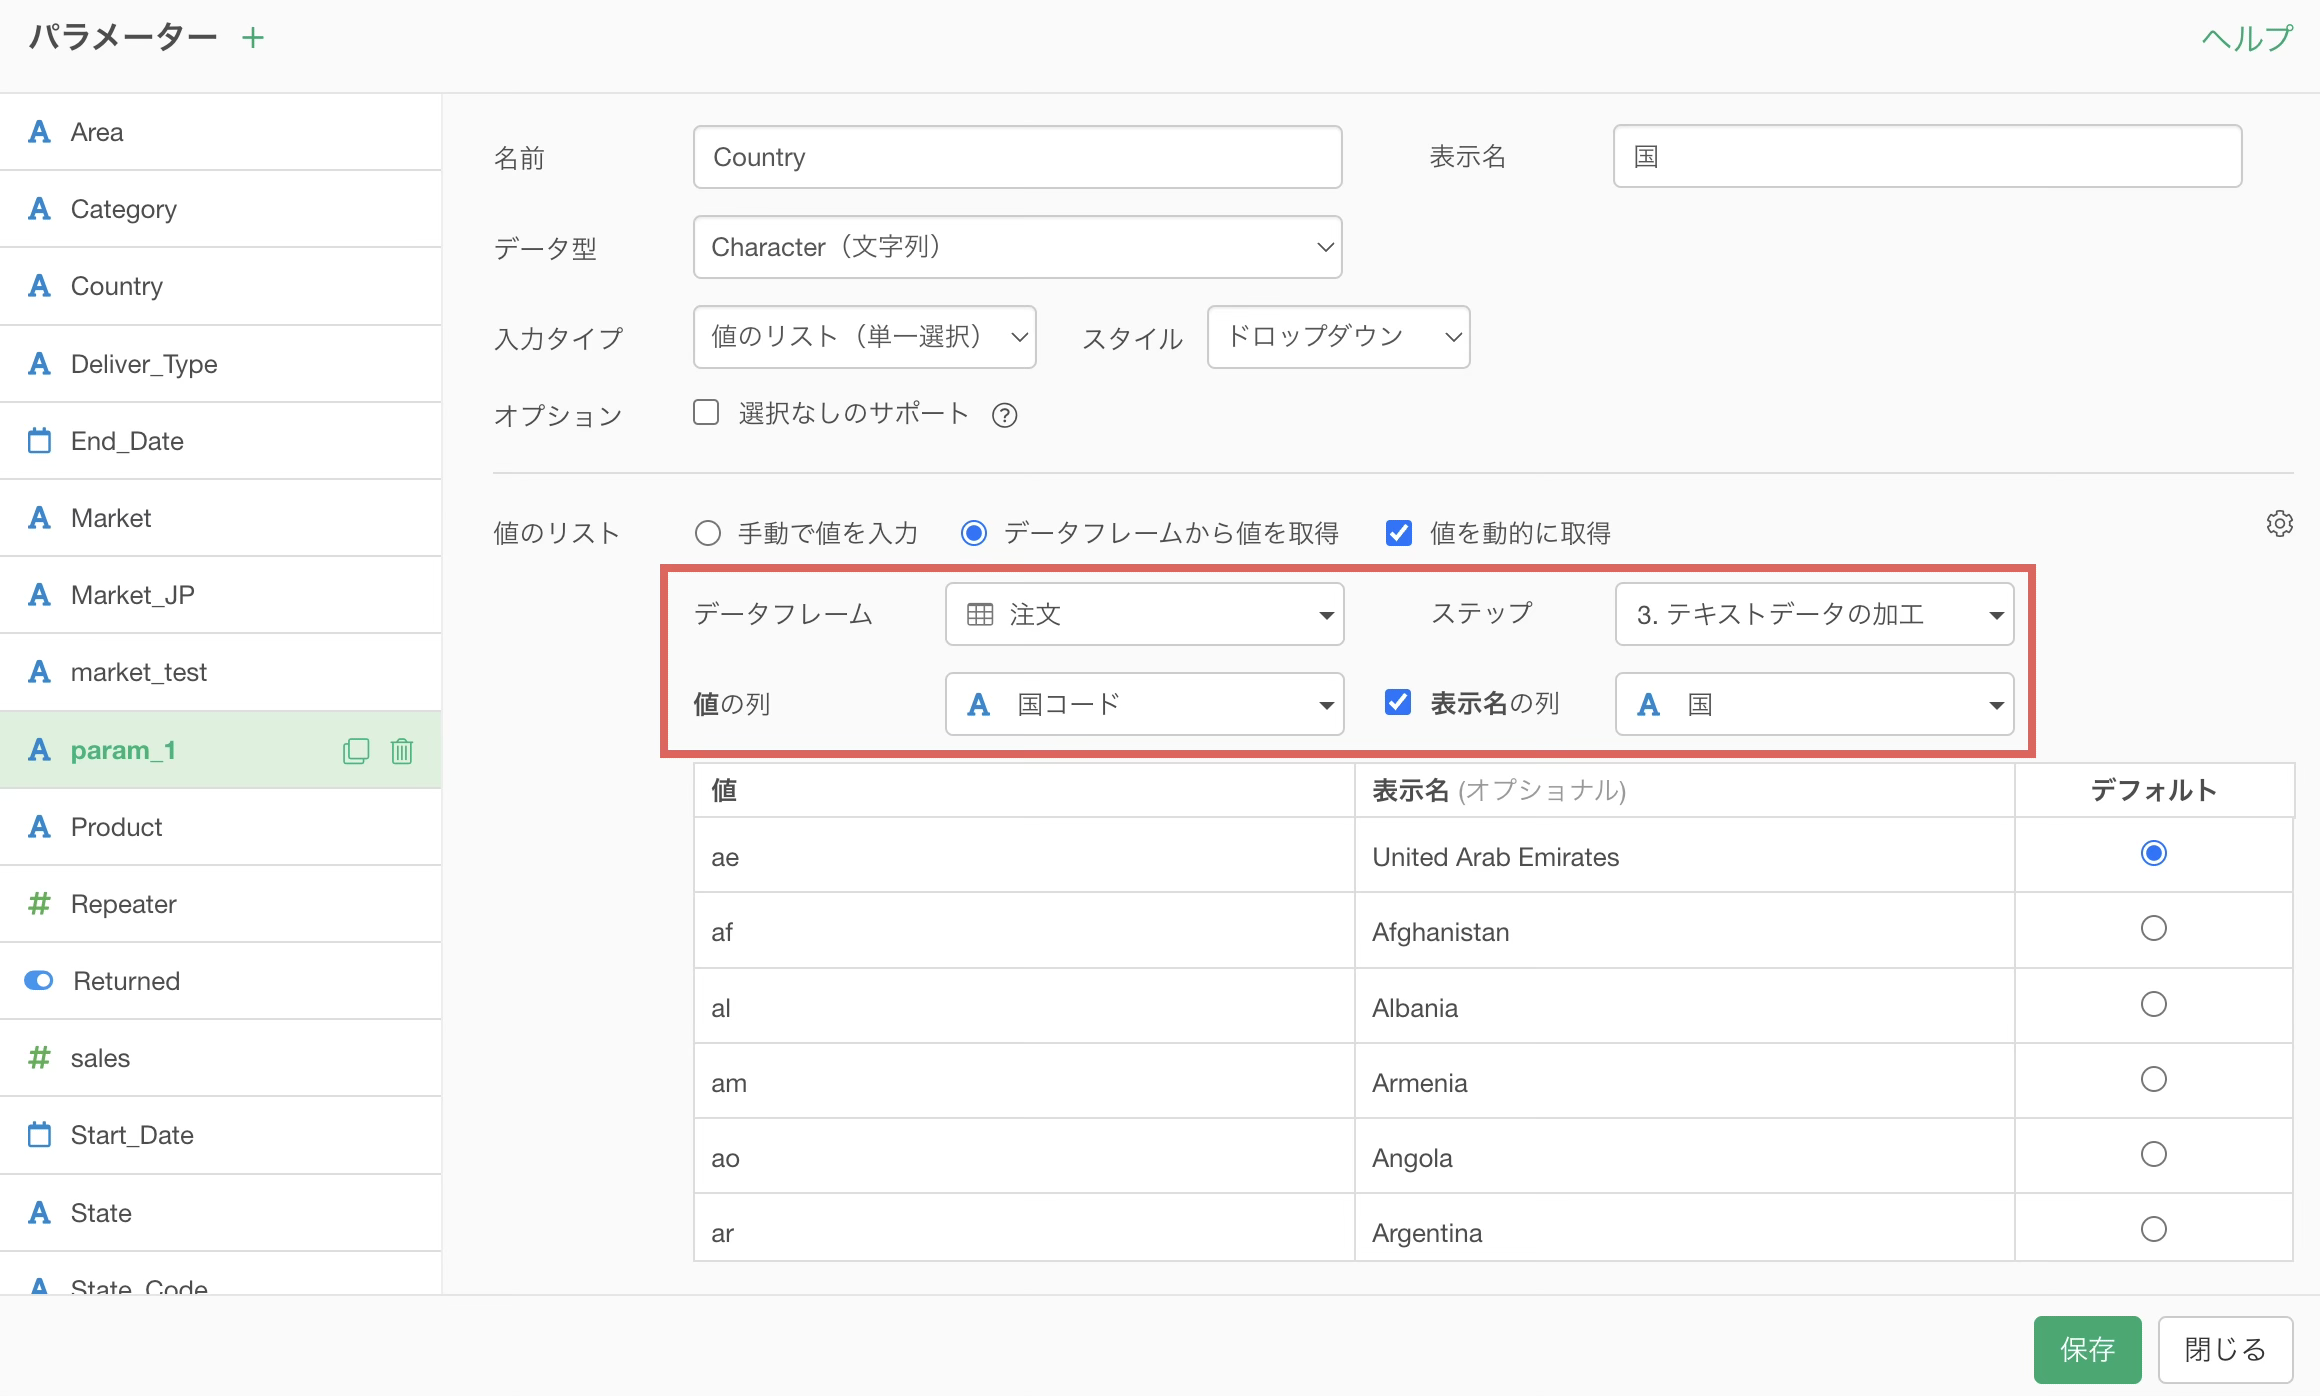Image resolution: width=2320 pixels, height=1396 pixels.
Task: Open 値の列 国コード dropdown
Action: [x=1144, y=704]
